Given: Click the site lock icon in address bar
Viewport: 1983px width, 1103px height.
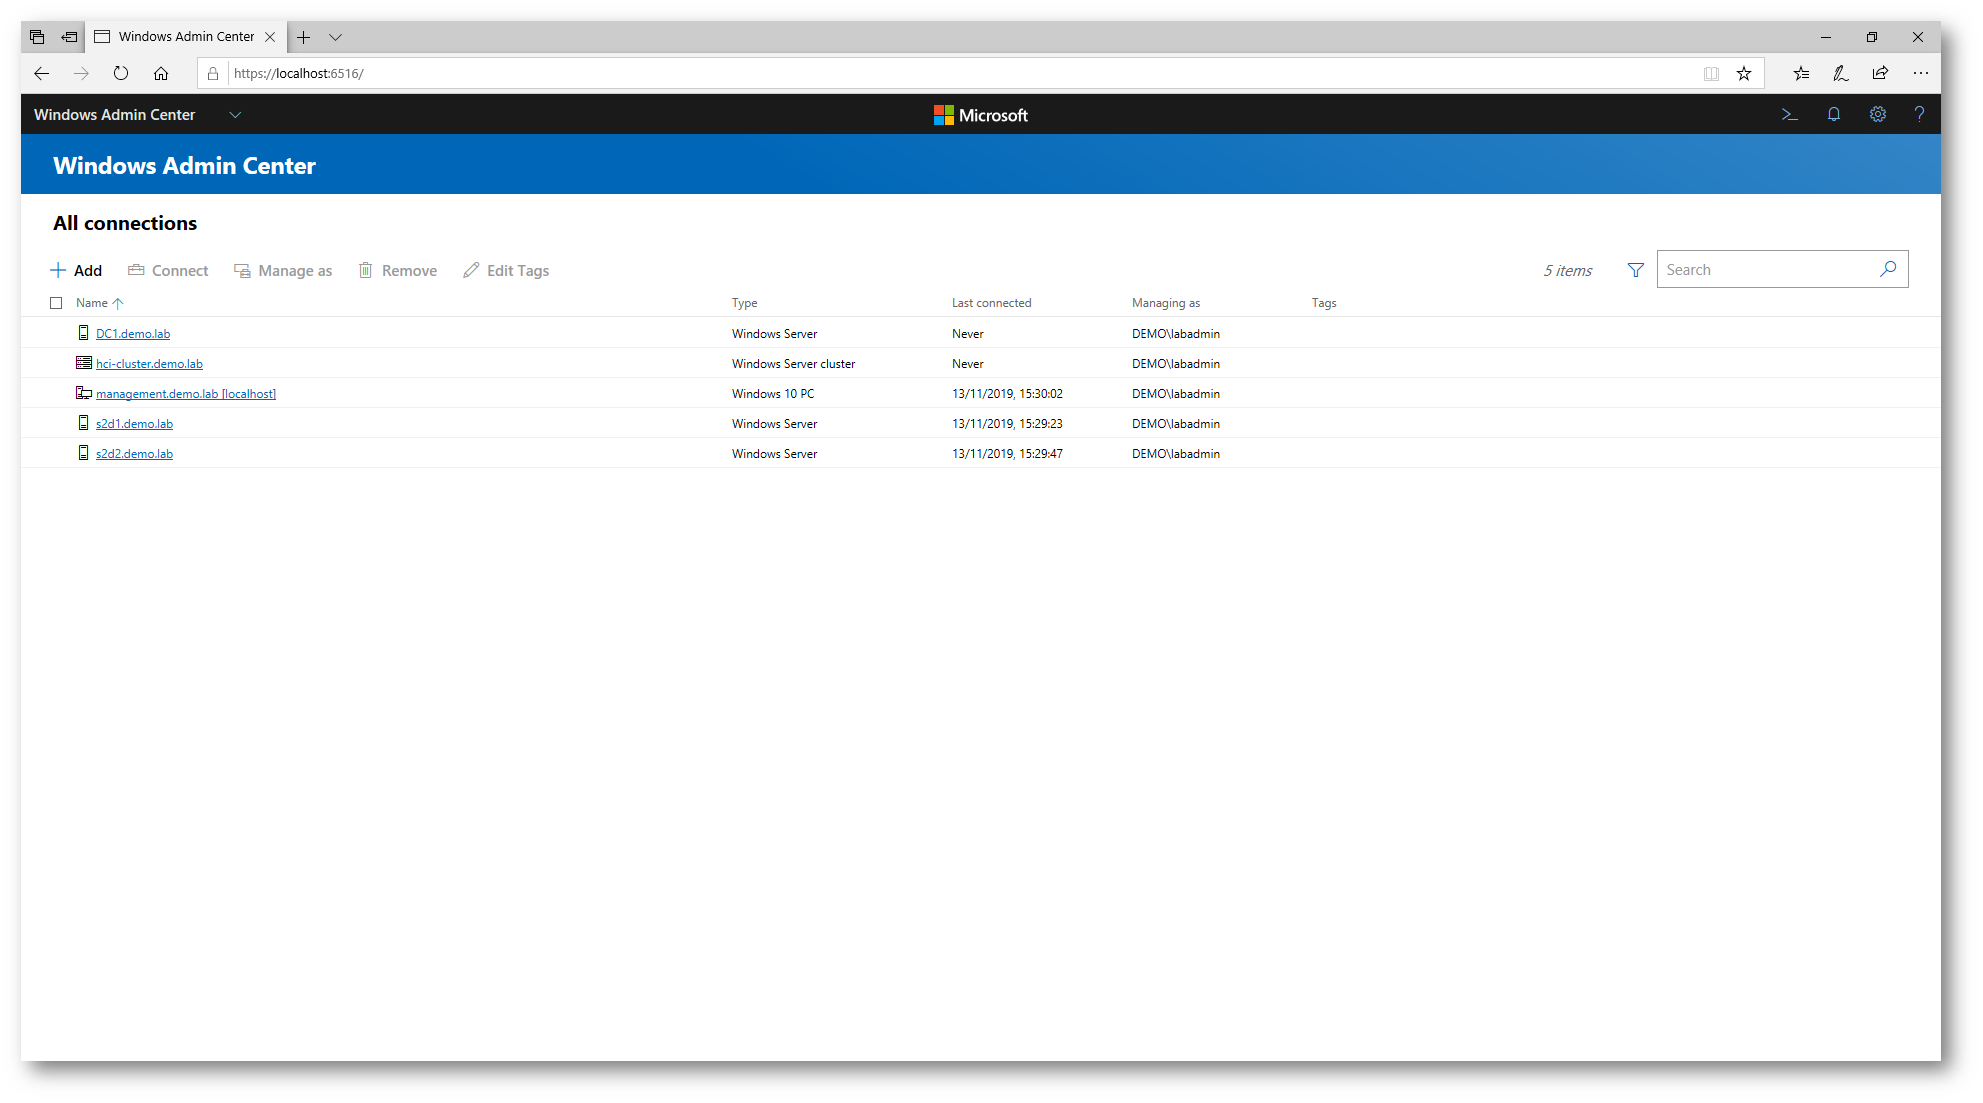Looking at the screenshot, I should pos(213,73).
